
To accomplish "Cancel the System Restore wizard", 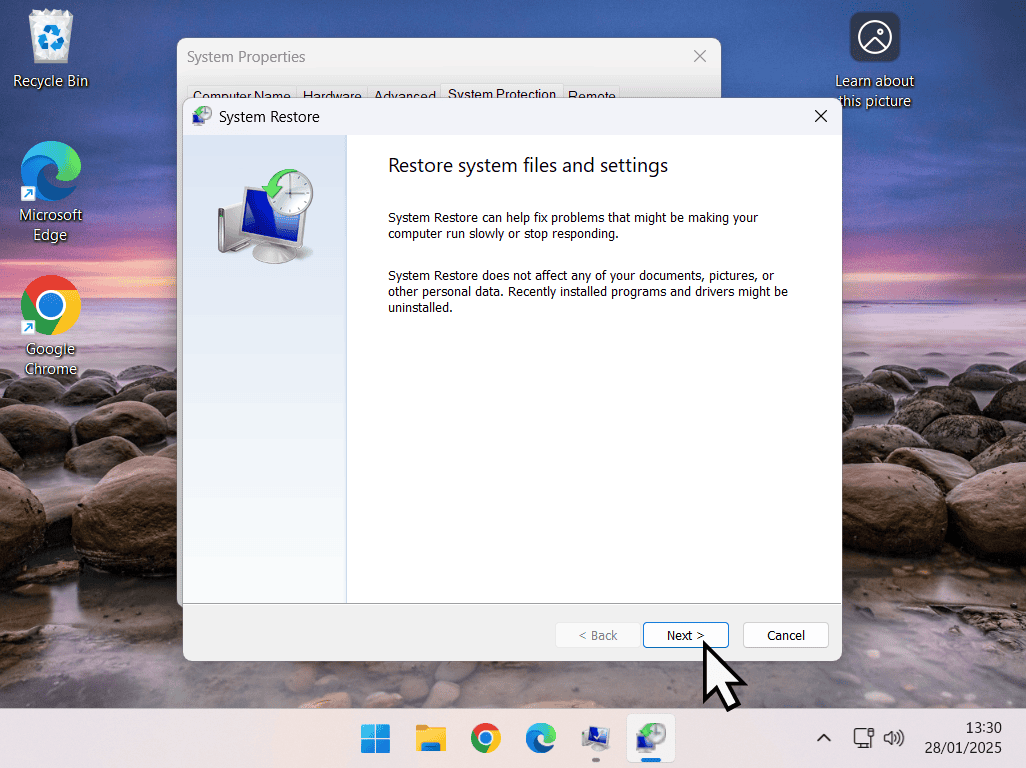I will click(x=785, y=635).
